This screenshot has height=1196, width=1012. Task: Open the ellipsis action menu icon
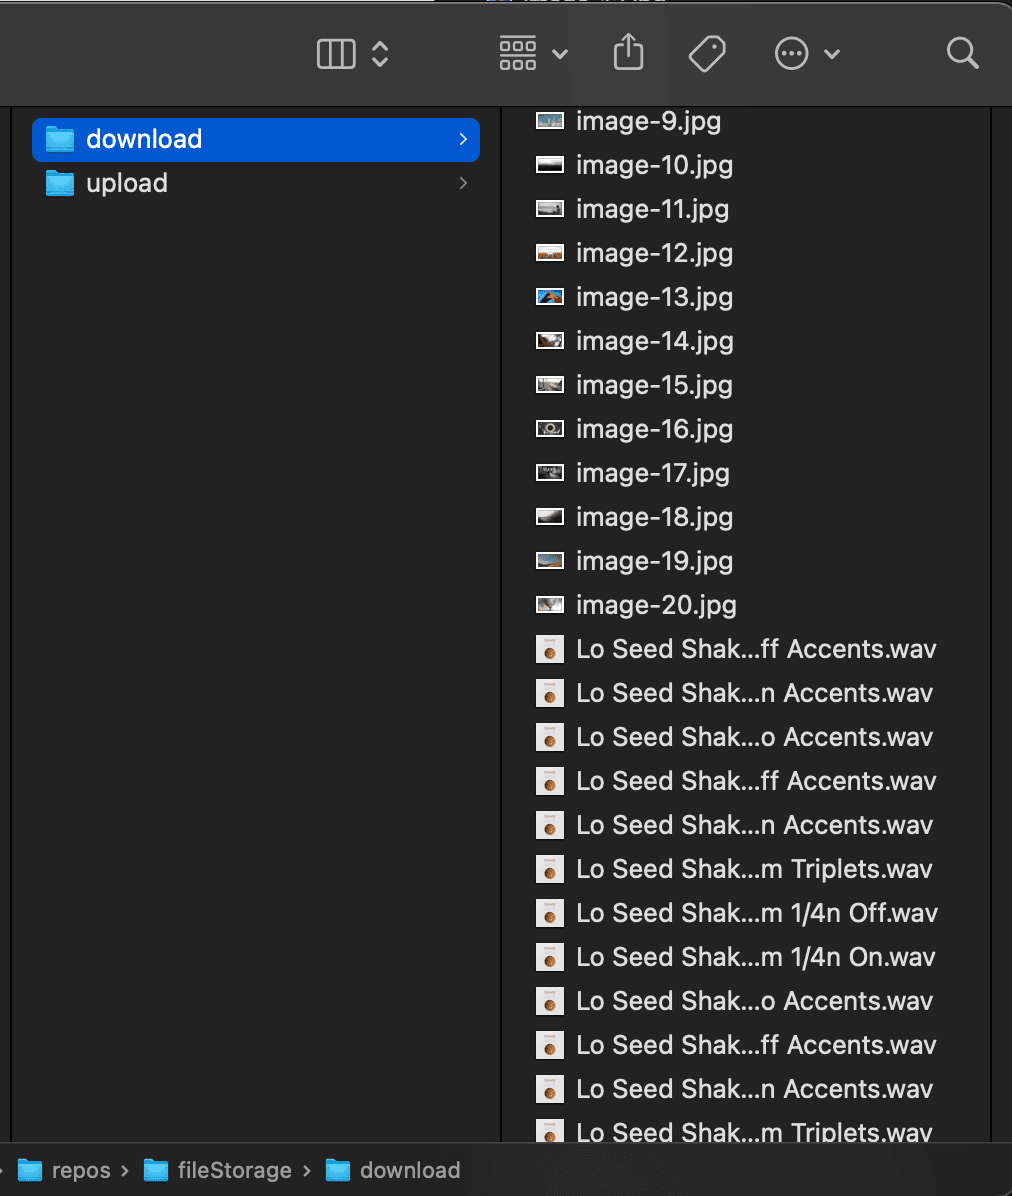point(791,53)
